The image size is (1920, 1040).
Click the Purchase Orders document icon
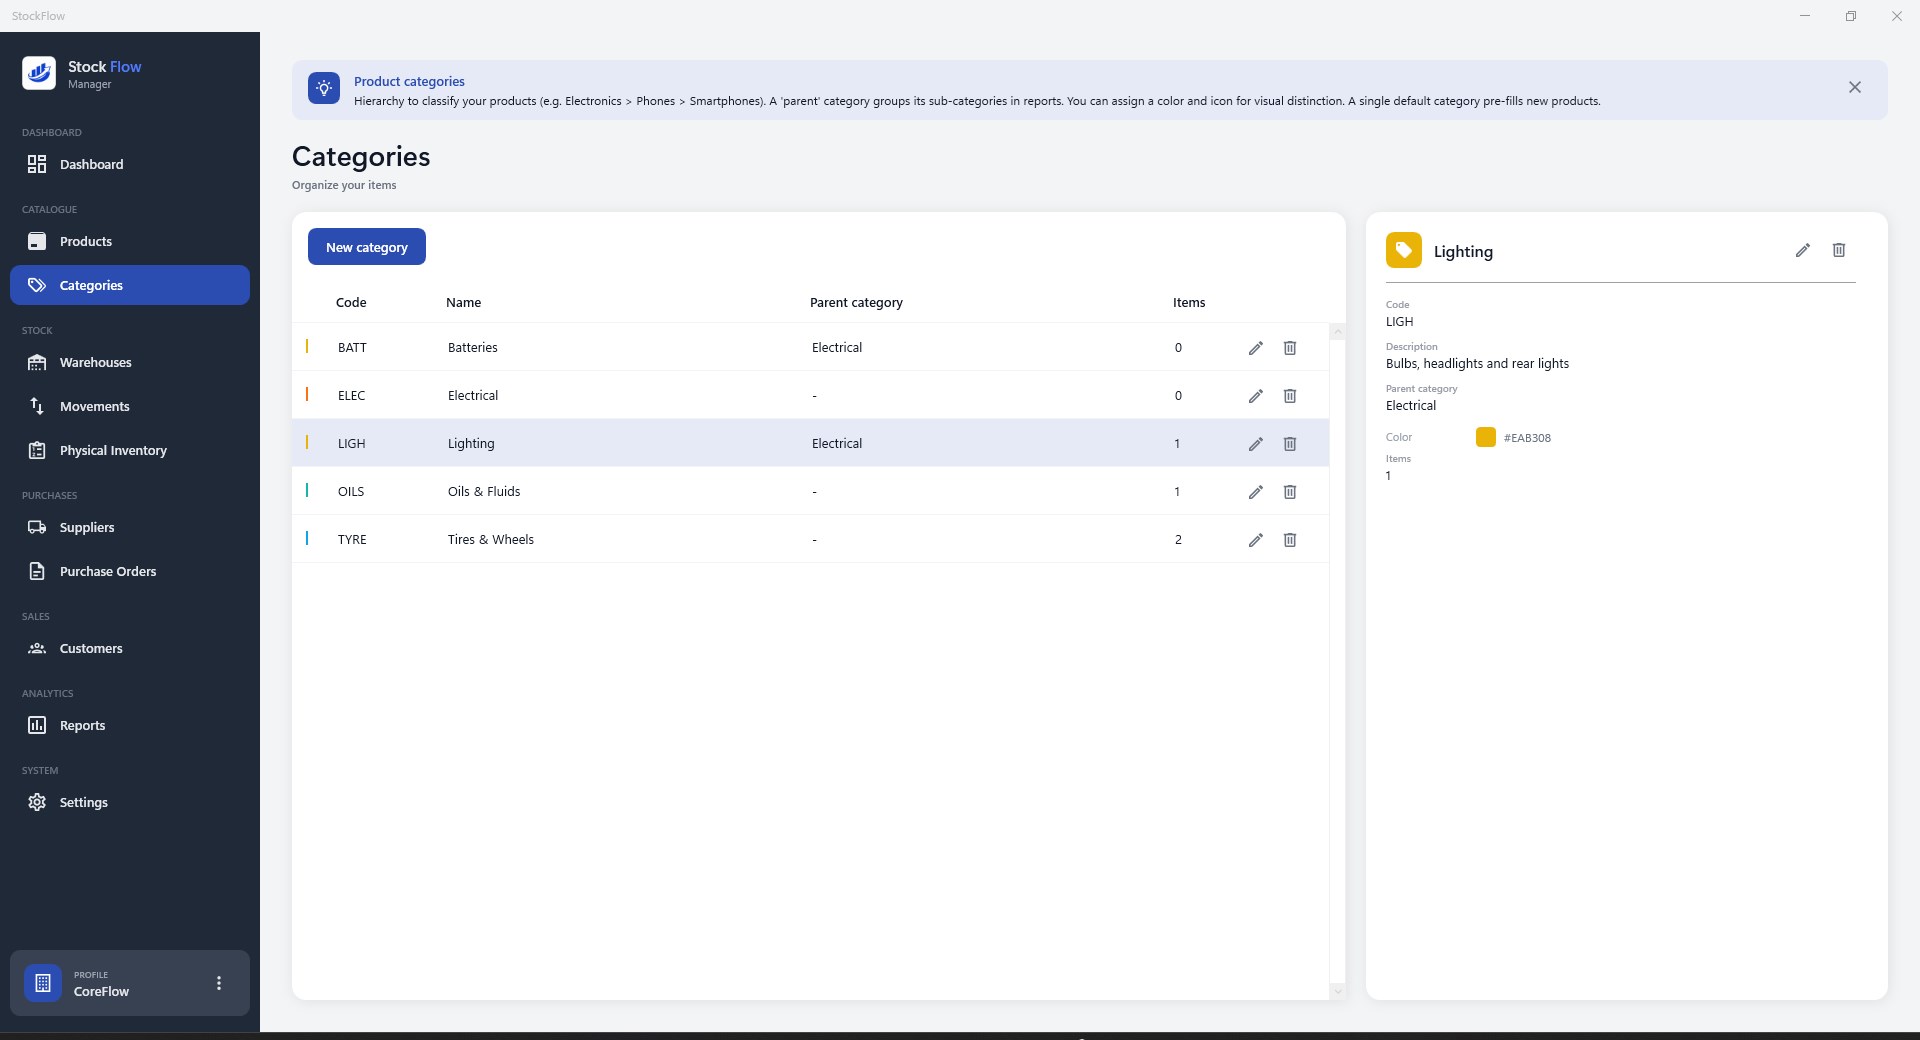click(37, 571)
